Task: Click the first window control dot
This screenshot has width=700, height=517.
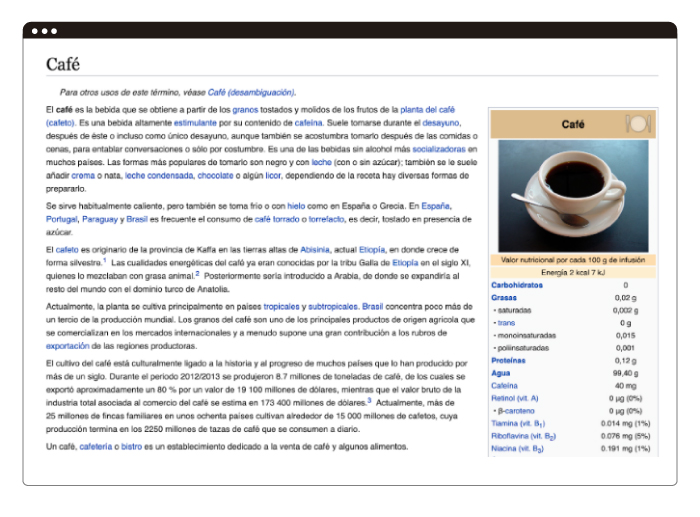Action: pos(35,31)
